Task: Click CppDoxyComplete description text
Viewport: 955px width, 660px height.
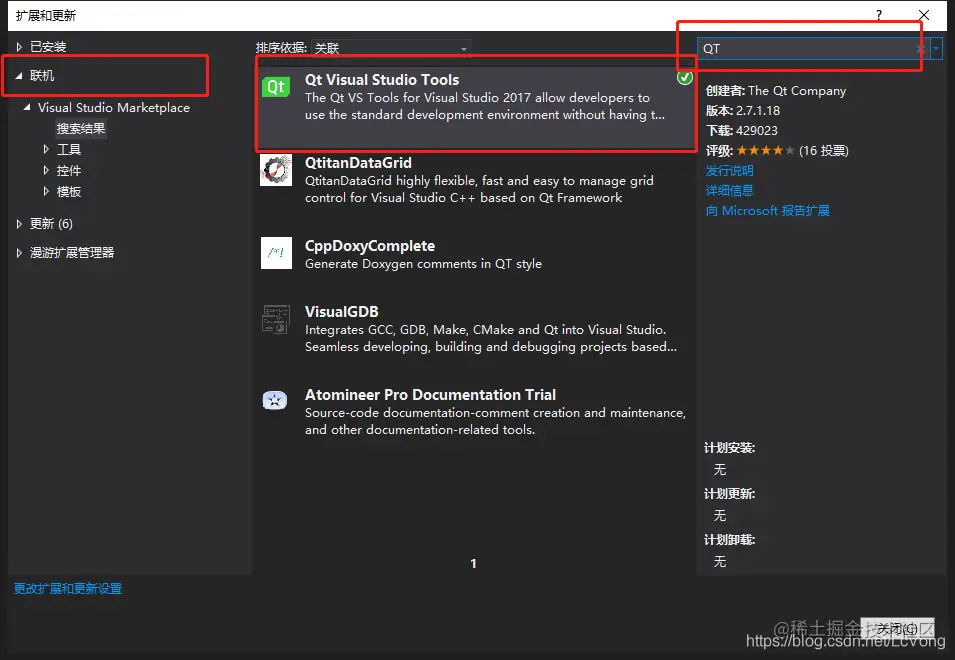Action: pos(423,264)
